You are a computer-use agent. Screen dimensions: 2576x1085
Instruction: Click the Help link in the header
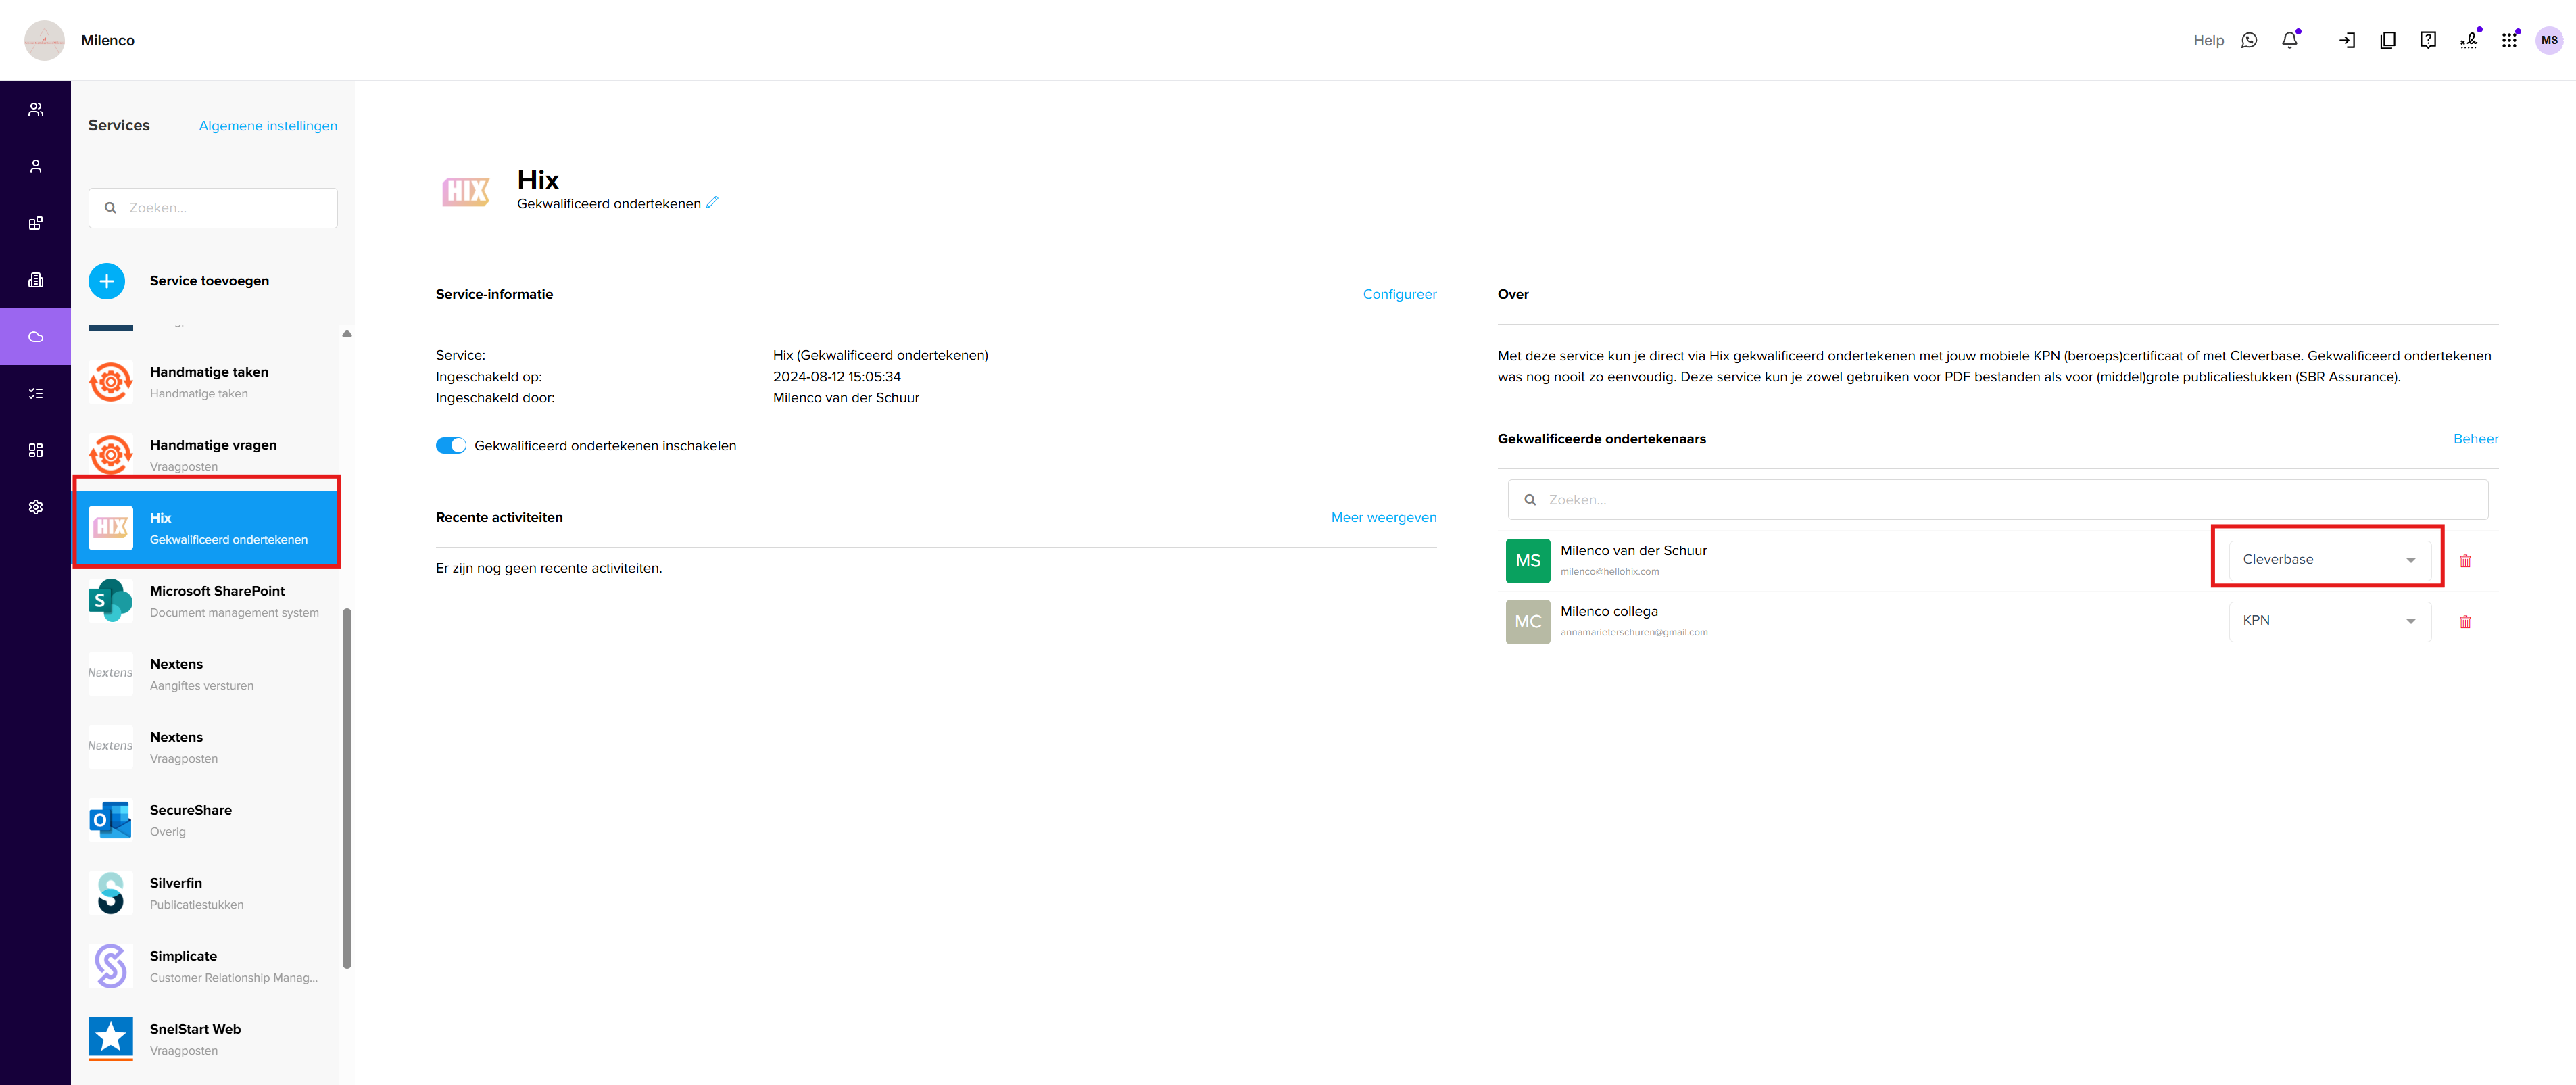point(2208,40)
